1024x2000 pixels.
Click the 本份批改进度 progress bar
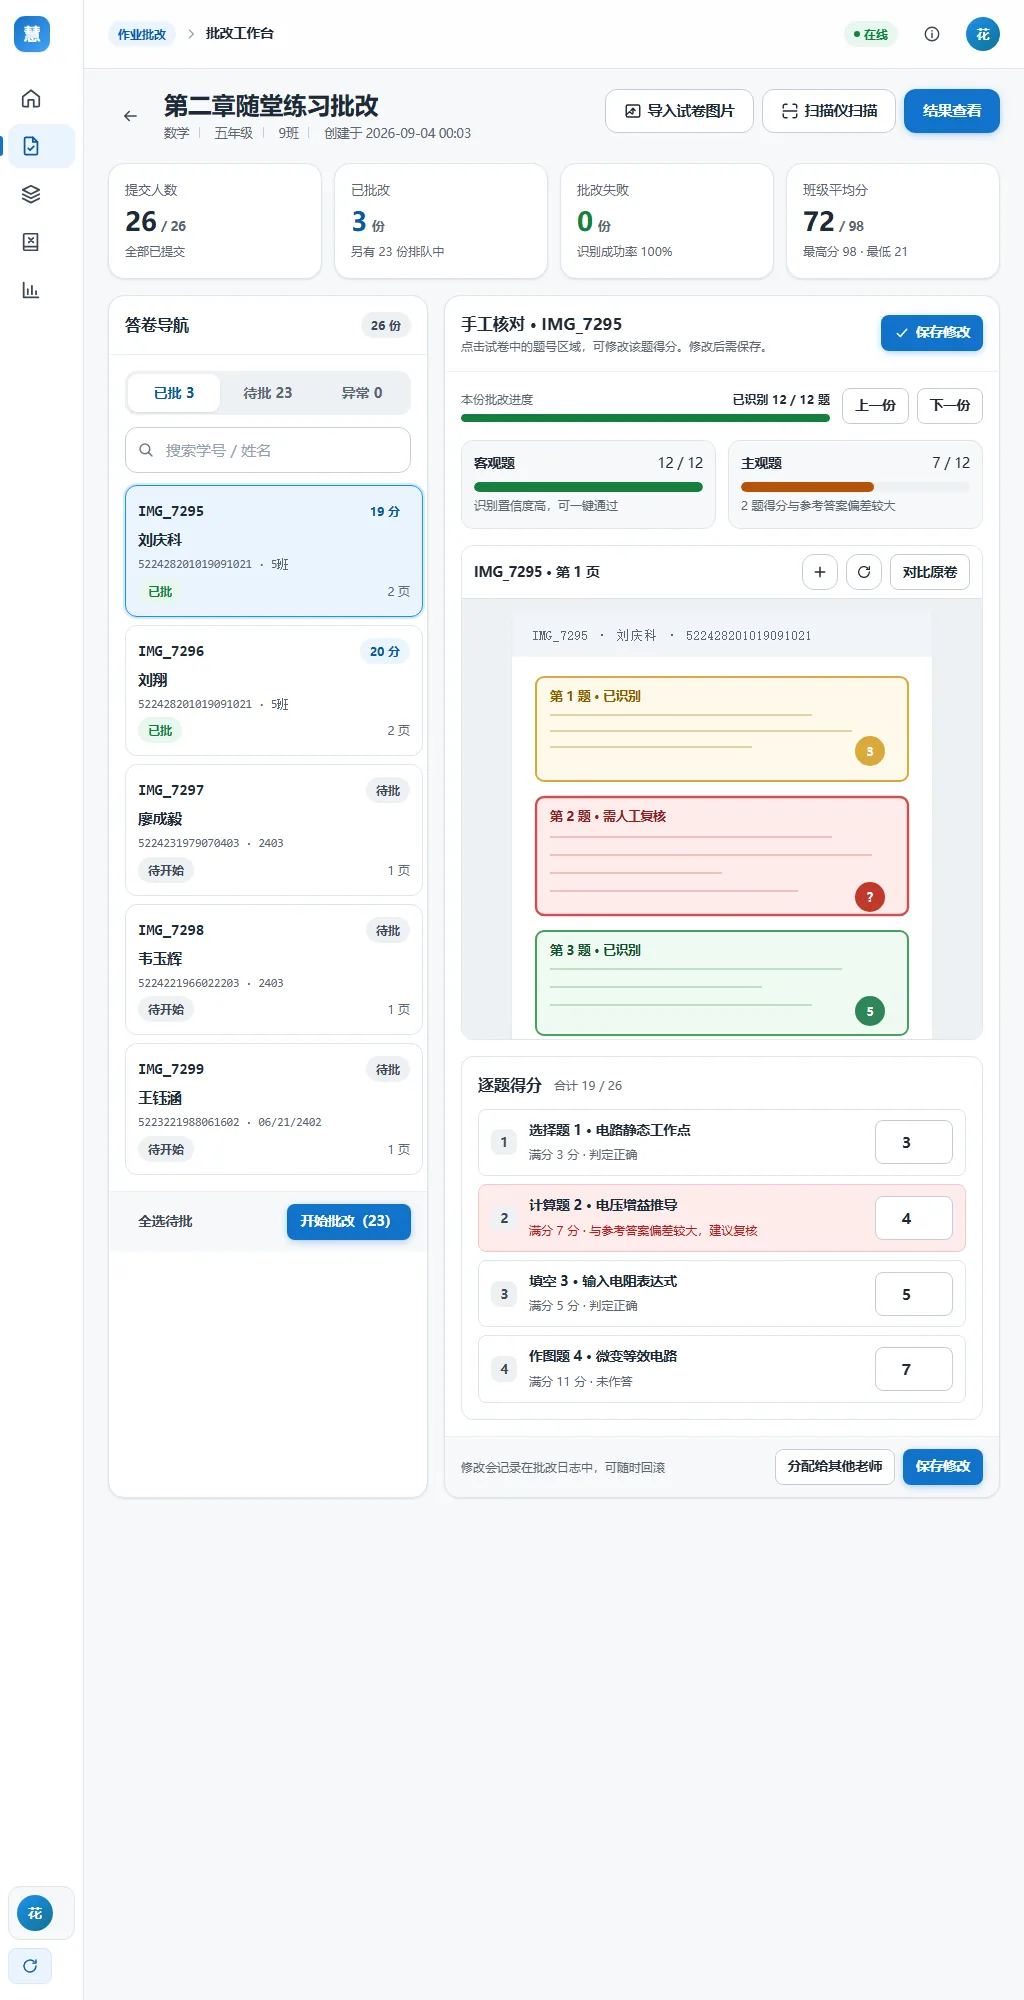point(645,418)
